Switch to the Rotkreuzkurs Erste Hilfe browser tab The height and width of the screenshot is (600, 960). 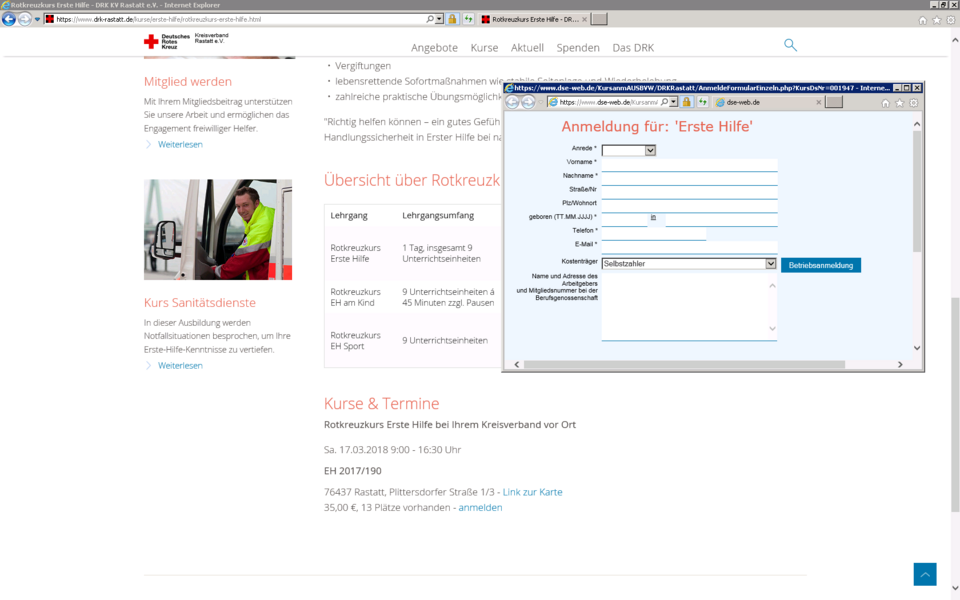pyautogui.click(x=530, y=19)
